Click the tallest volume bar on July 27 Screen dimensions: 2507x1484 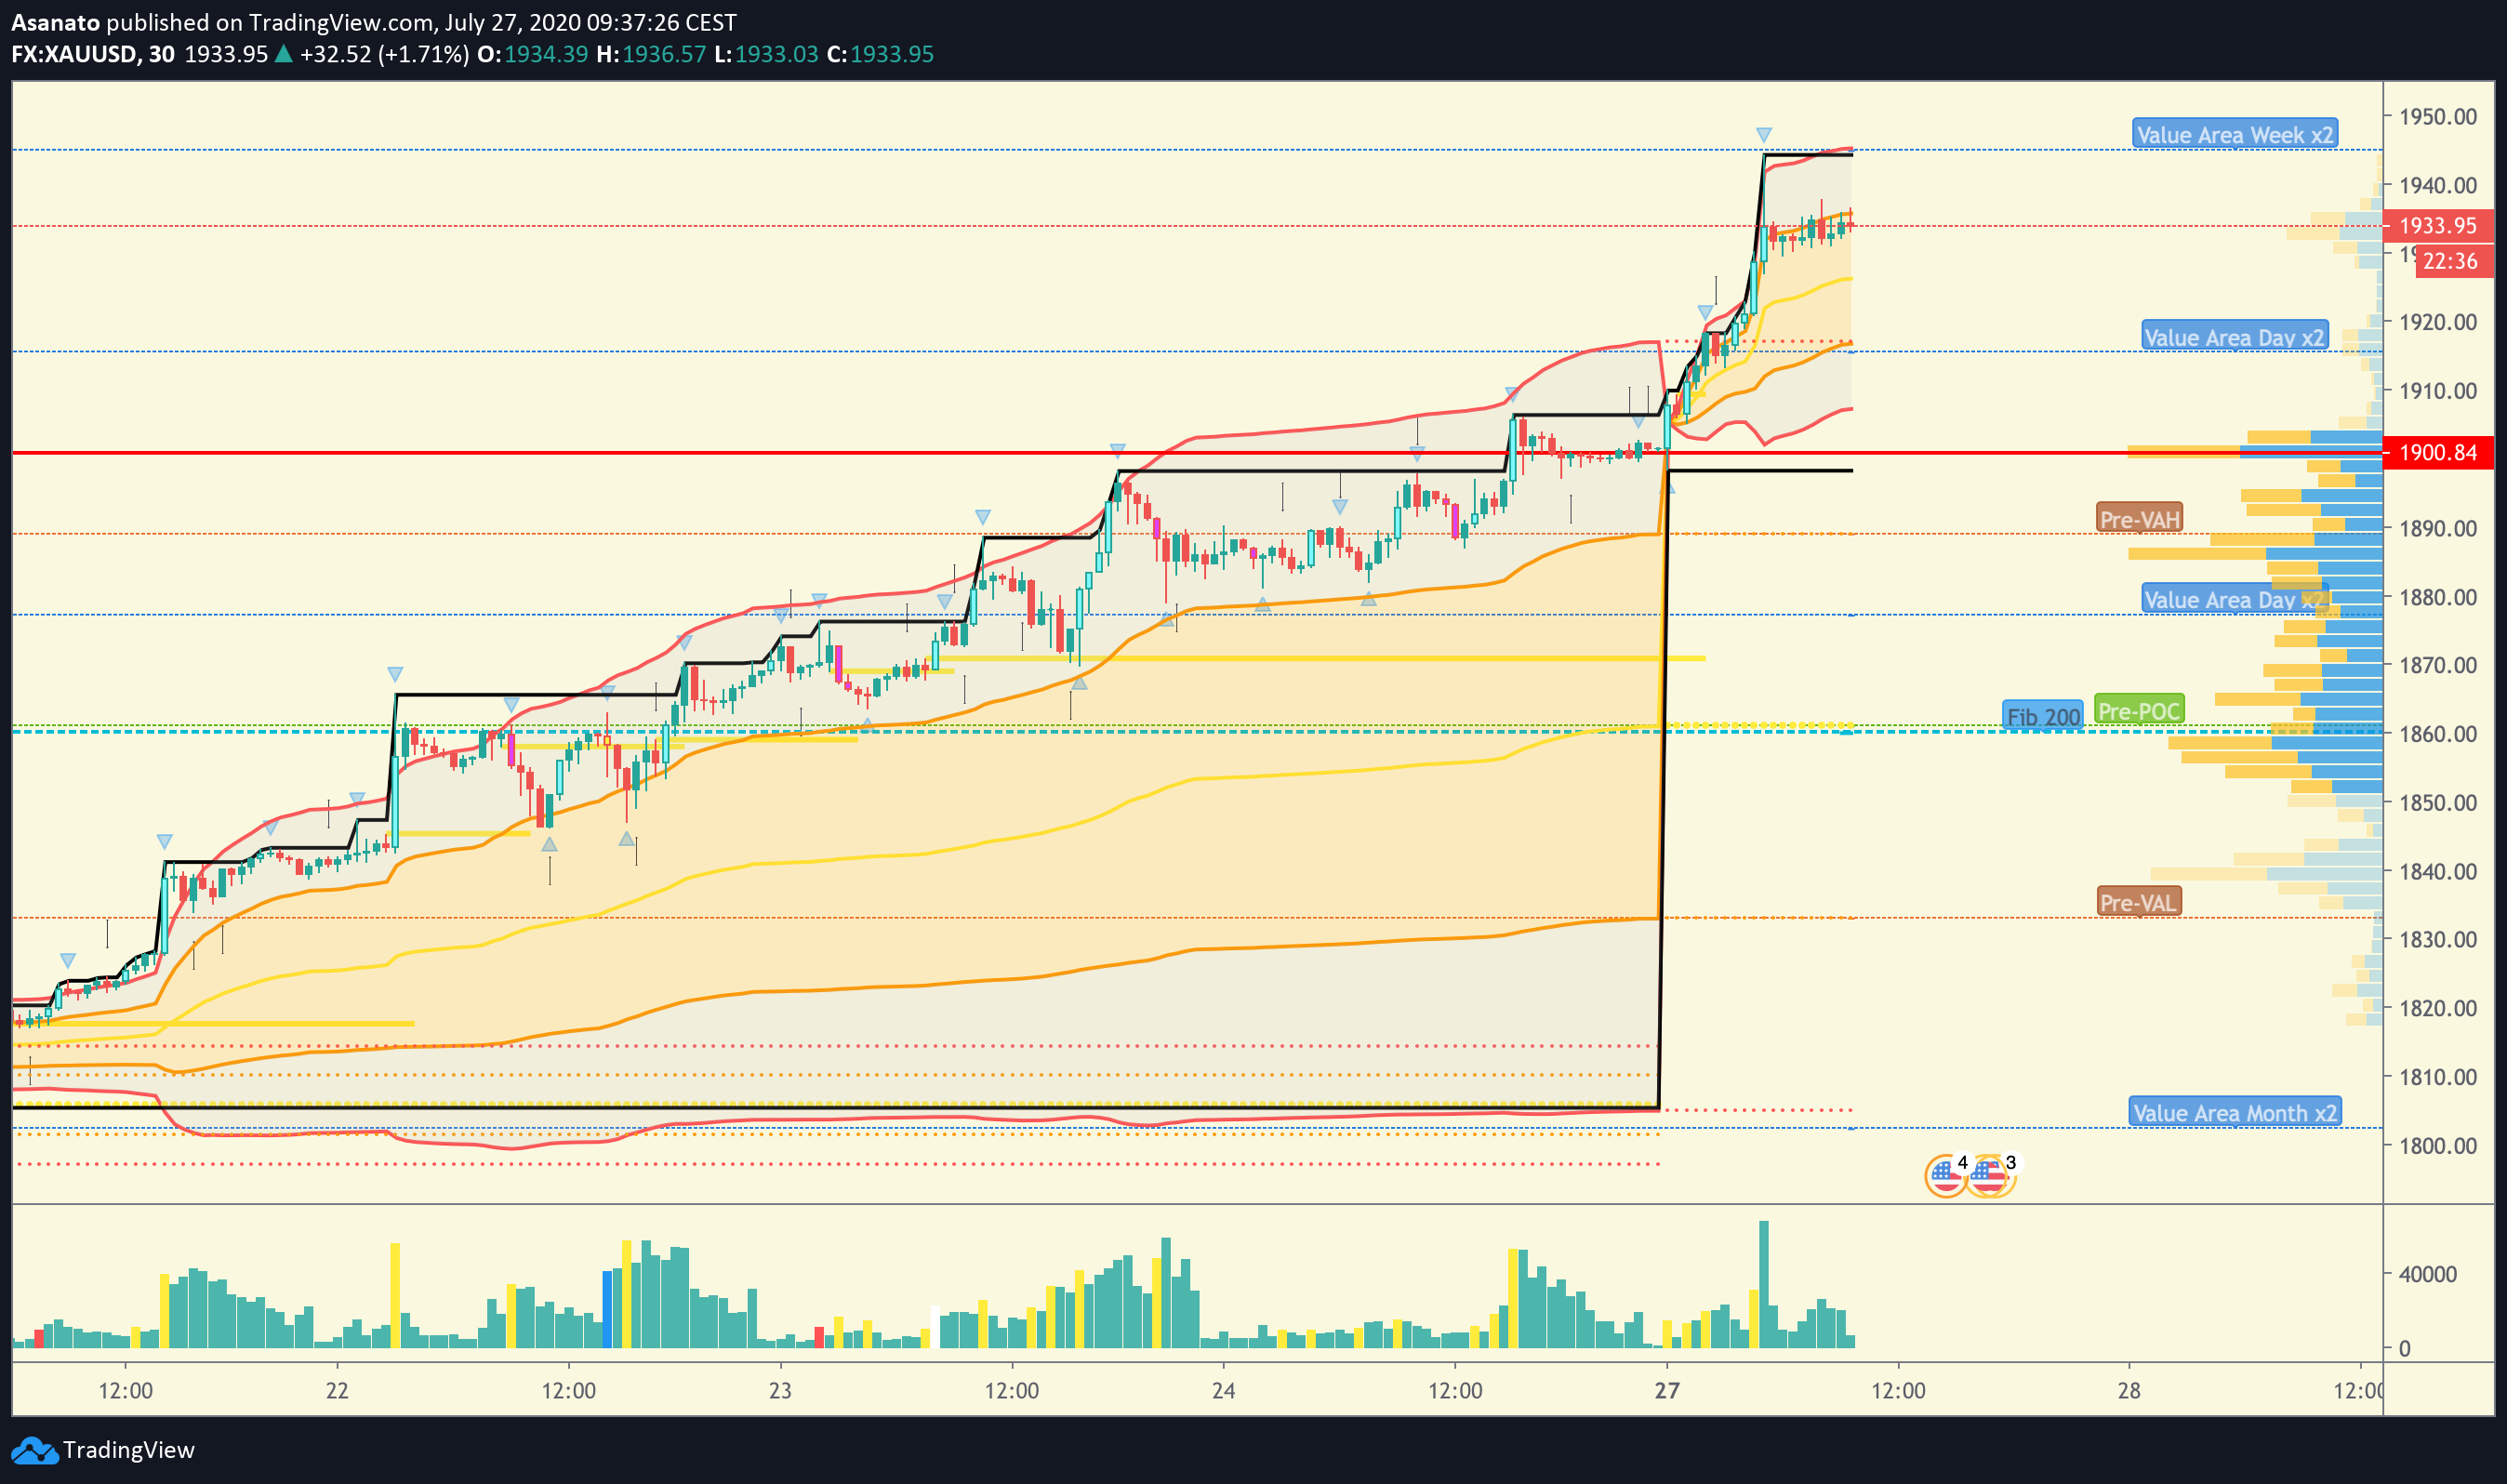pyautogui.click(x=1764, y=1284)
